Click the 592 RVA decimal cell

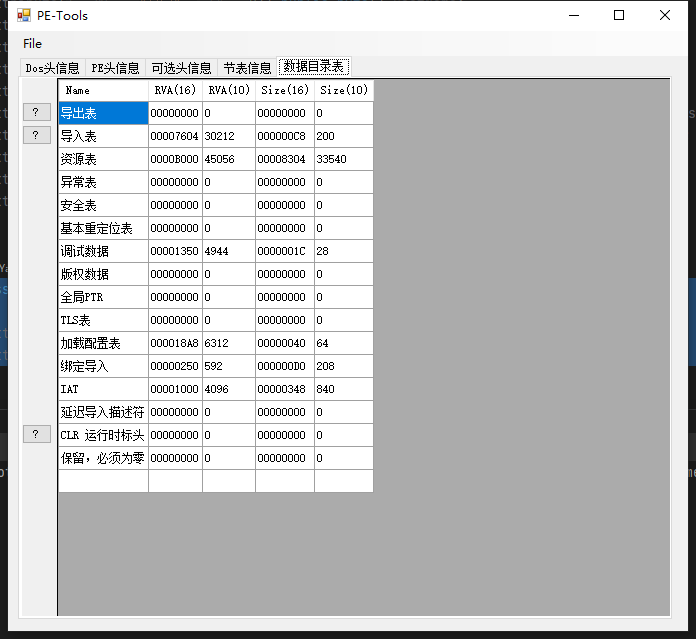229,366
